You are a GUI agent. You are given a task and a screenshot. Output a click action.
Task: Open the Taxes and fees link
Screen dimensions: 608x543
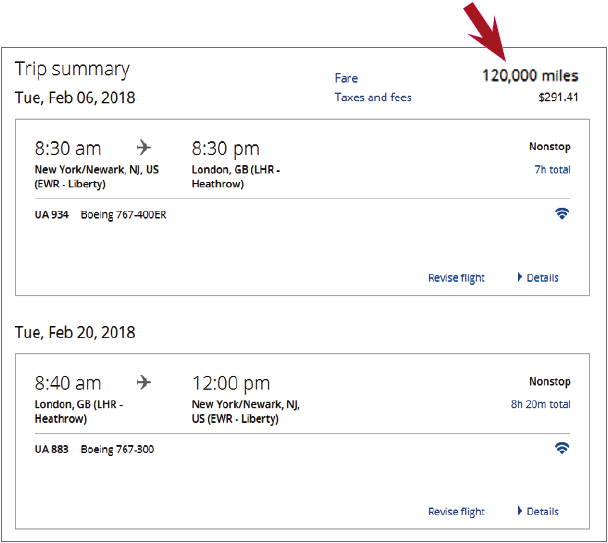coord(373,97)
